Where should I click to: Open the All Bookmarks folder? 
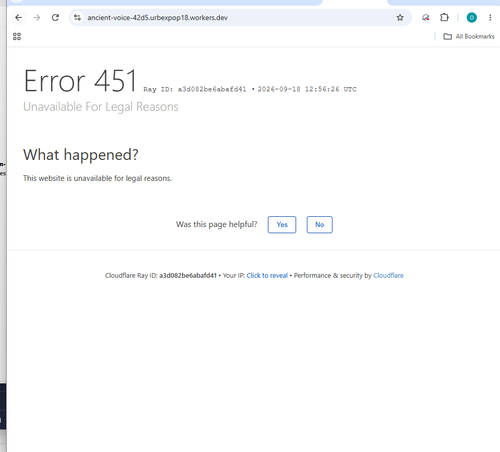tap(469, 36)
